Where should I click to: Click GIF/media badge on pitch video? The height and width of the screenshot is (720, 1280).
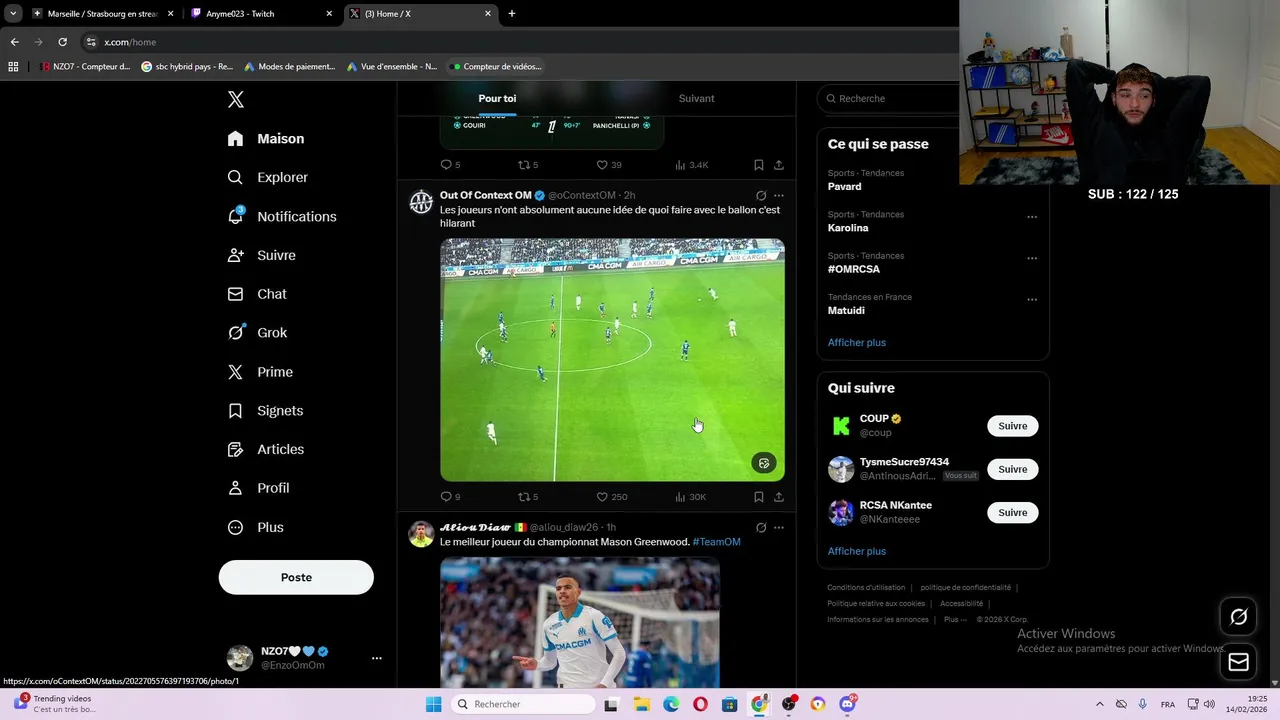(x=764, y=463)
